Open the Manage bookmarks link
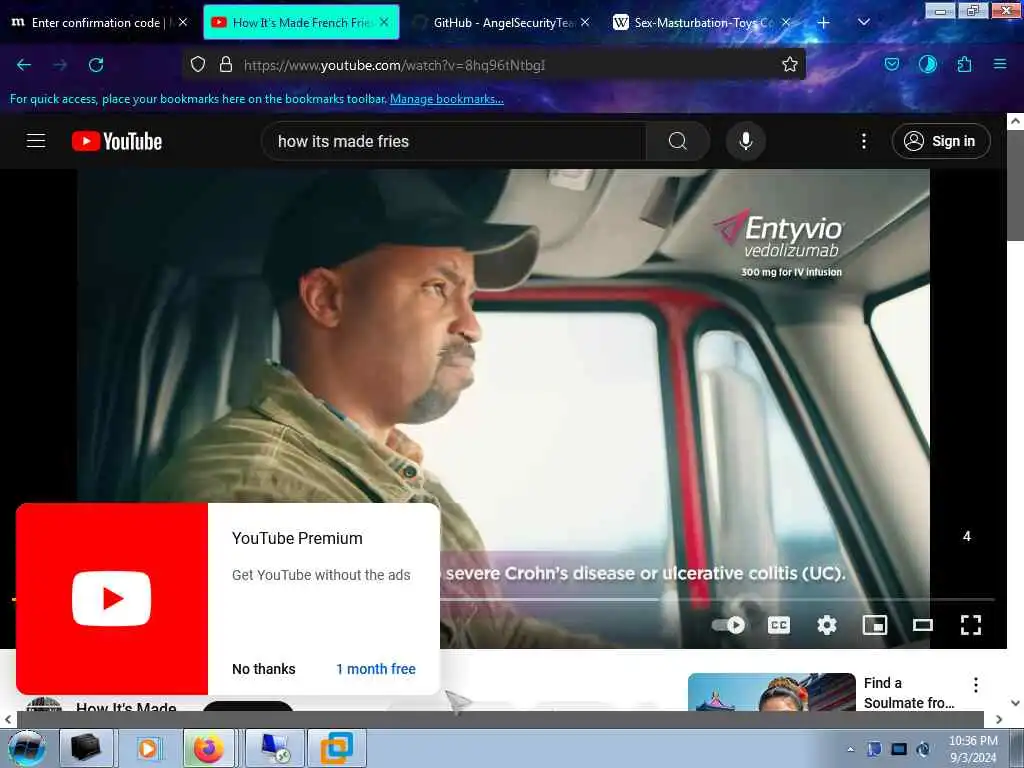Viewport: 1024px width, 768px height. 447,99
